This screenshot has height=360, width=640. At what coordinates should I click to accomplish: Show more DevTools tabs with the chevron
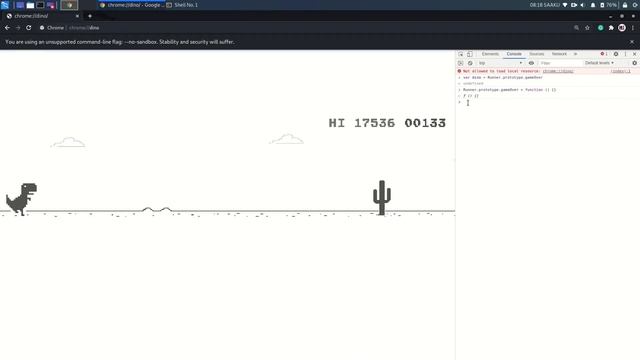coord(576,54)
